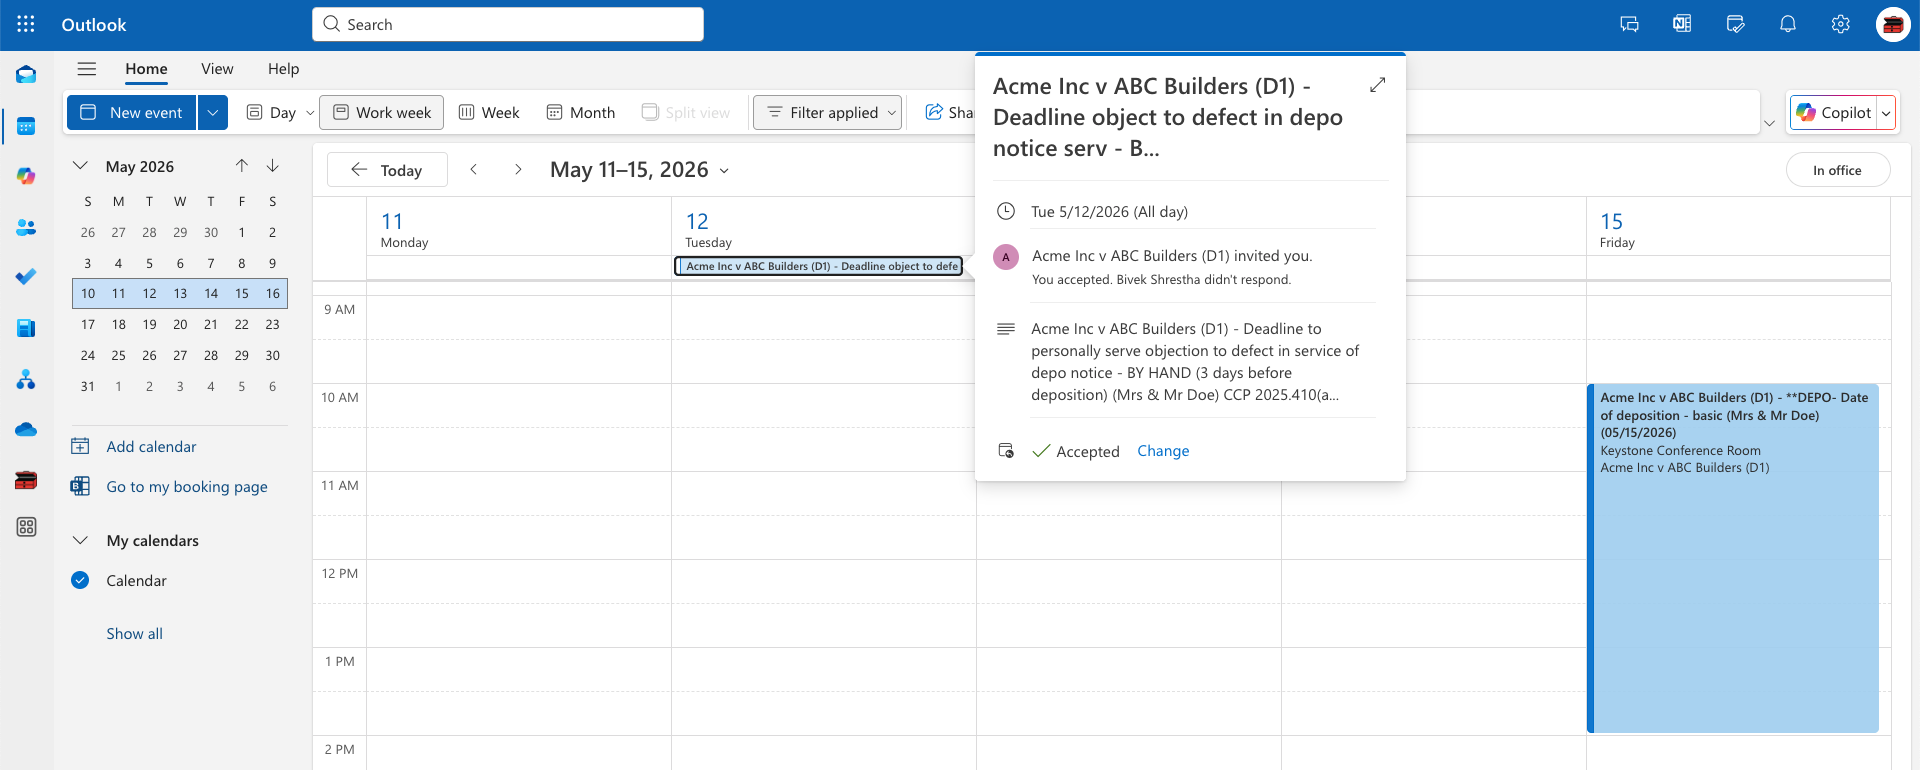Jump to Today
Image resolution: width=1920 pixels, height=770 pixels.
pyautogui.click(x=387, y=170)
